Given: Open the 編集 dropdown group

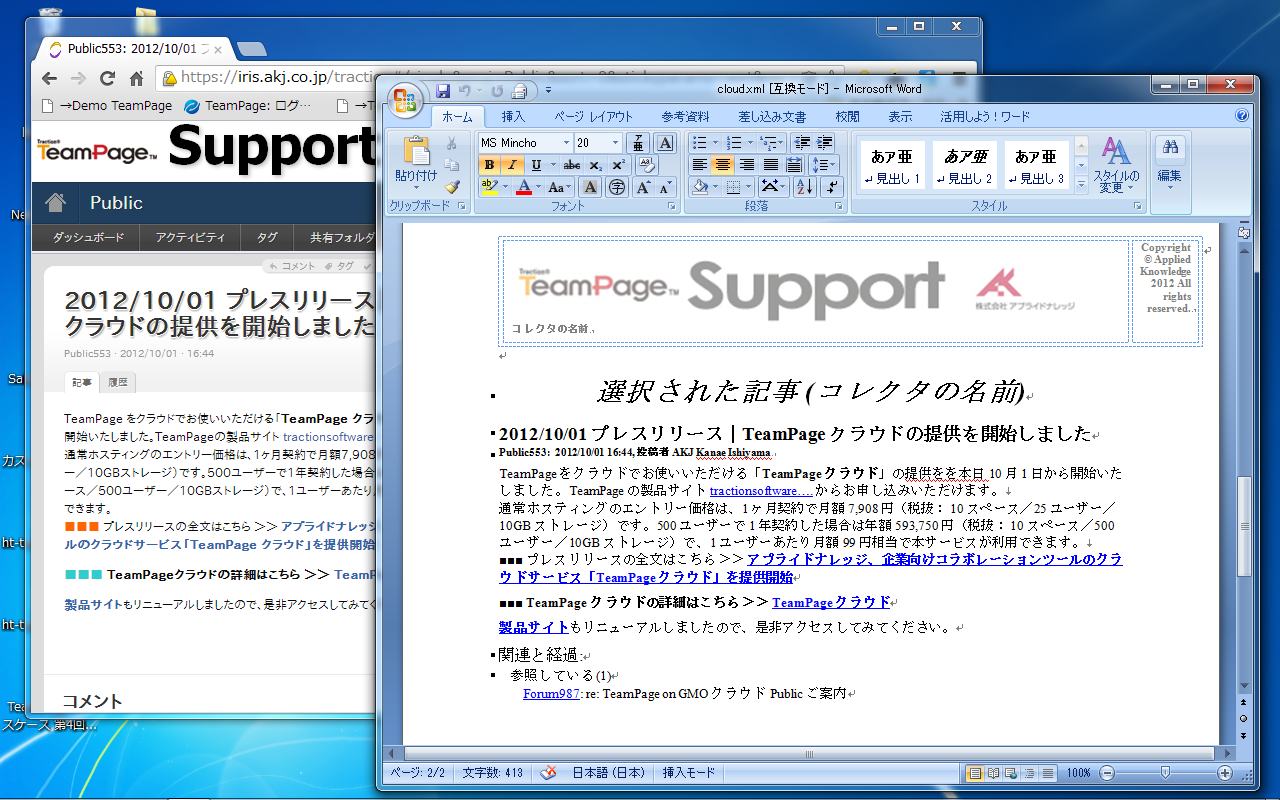Looking at the screenshot, I should coord(1169,163).
